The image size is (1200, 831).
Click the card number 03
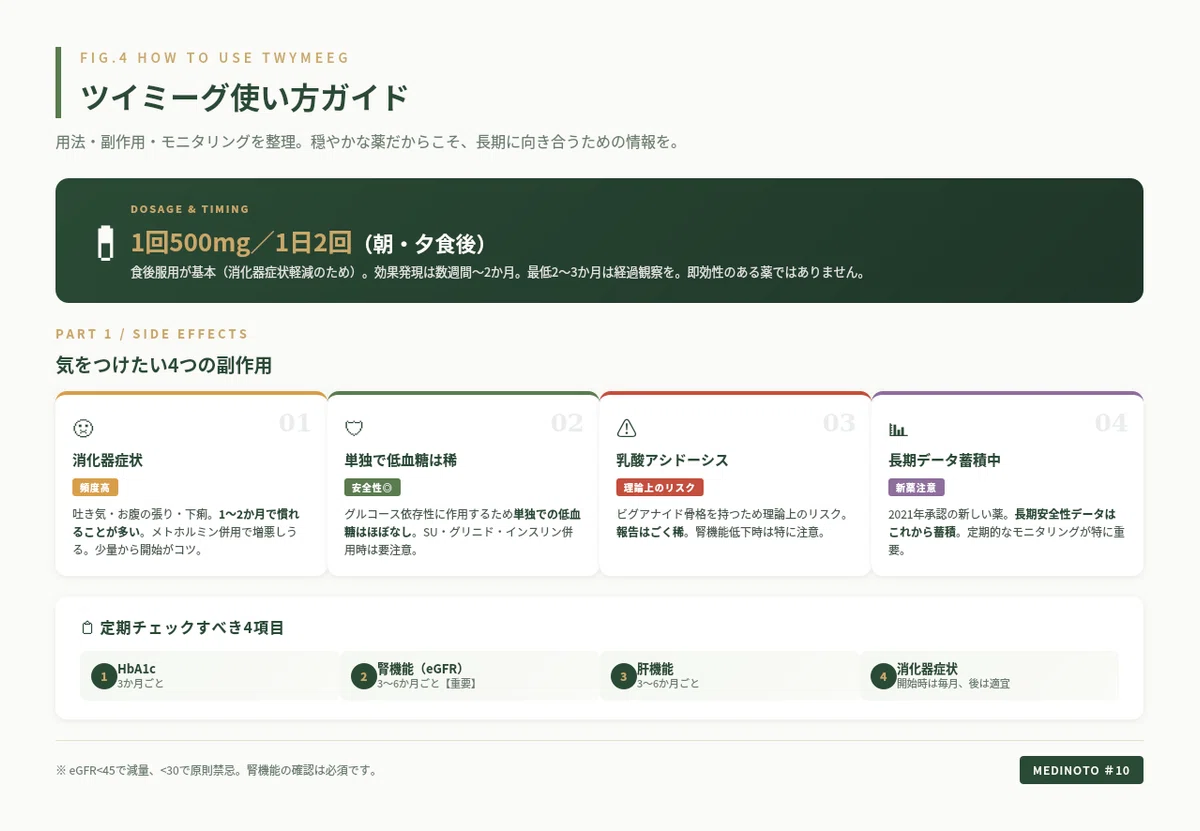pyautogui.click(x=839, y=423)
